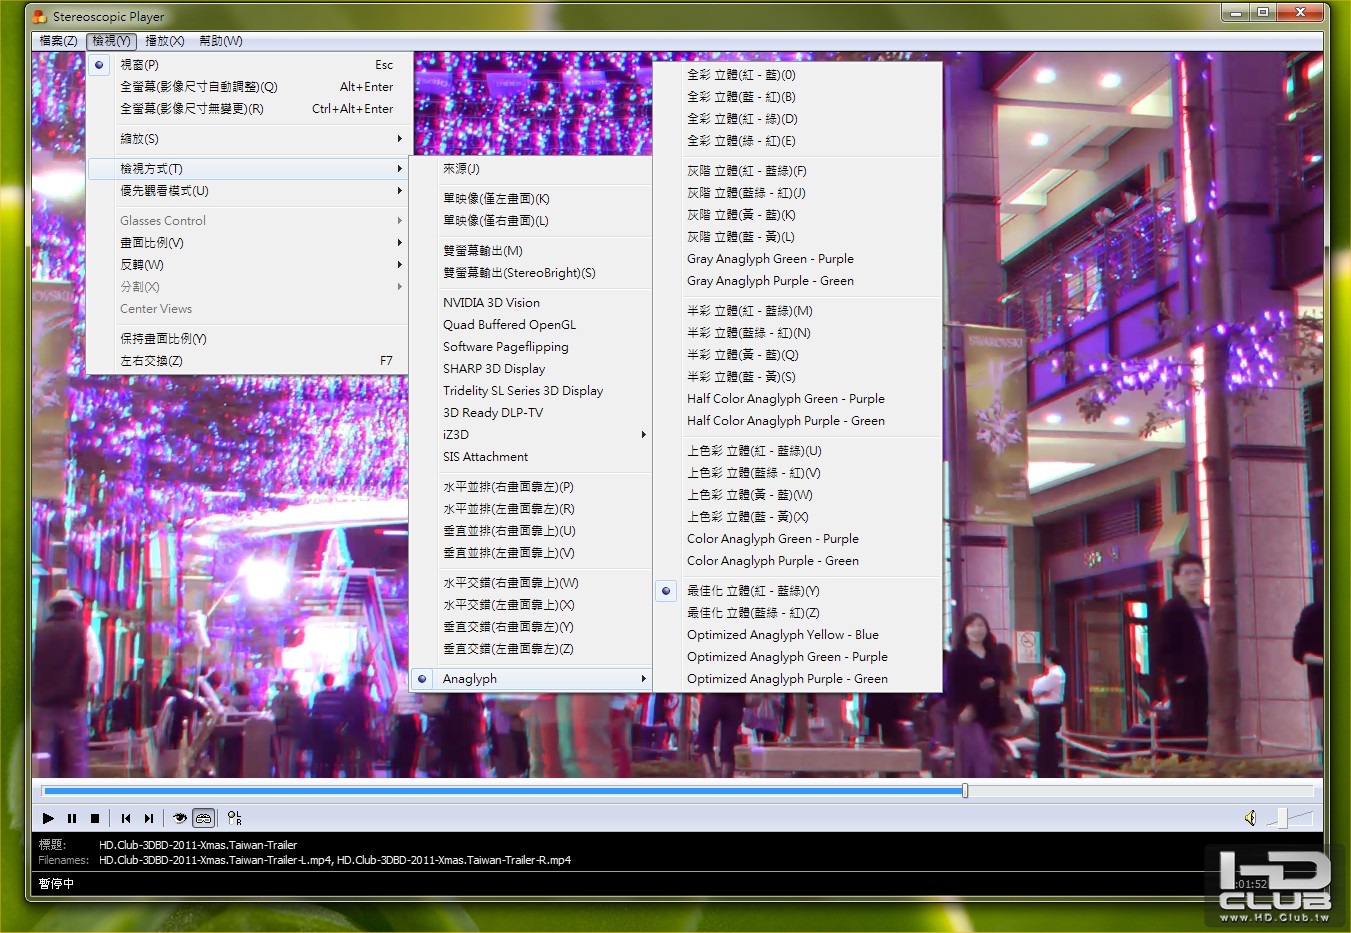The width and height of the screenshot is (1351, 933).
Task: Click the speaker volume icon
Action: (1250, 818)
